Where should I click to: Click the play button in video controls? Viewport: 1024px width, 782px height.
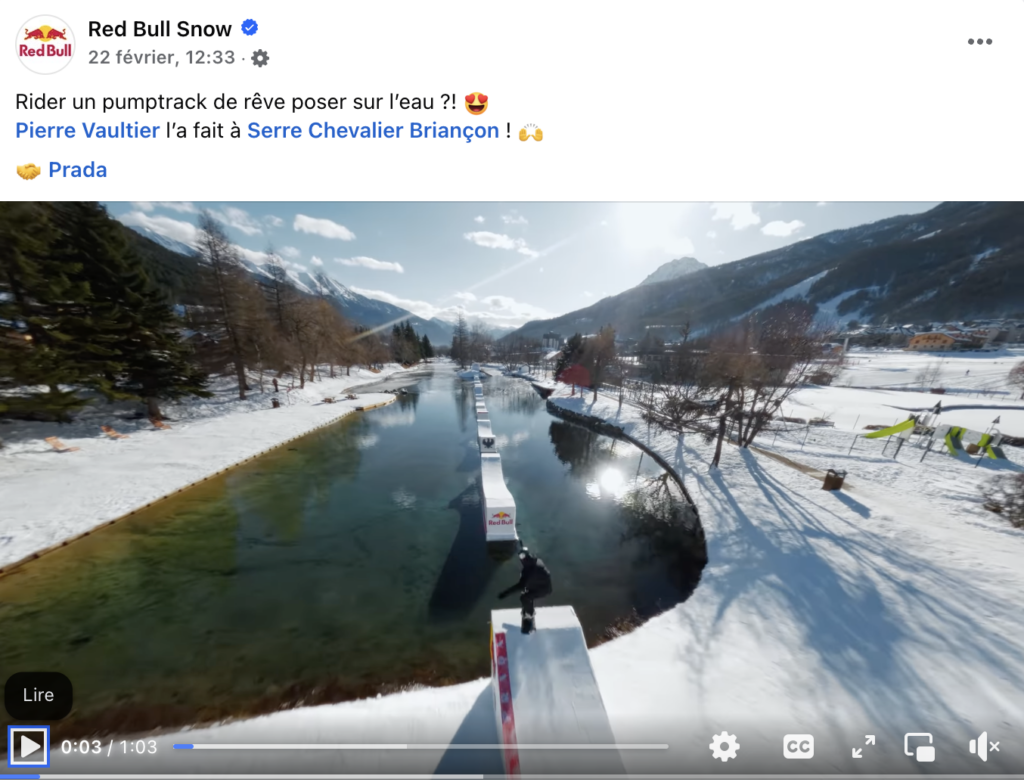[29, 746]
